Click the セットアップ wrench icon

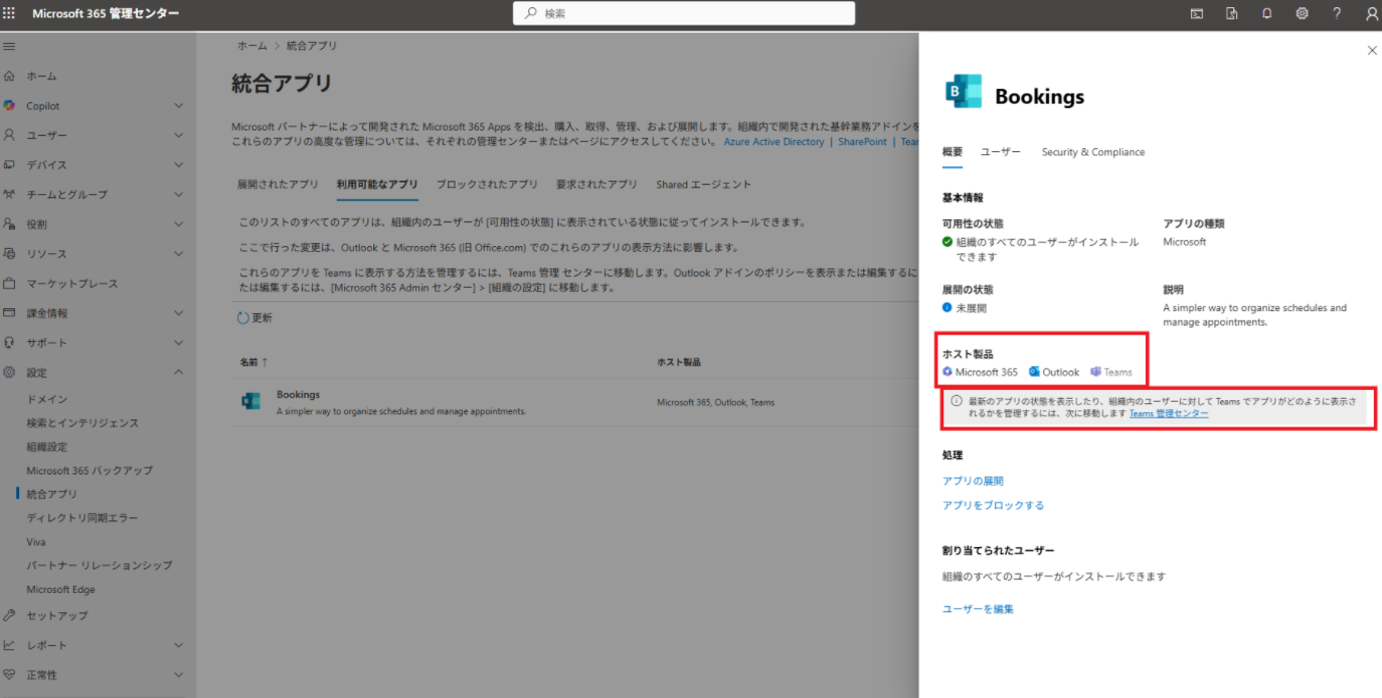[9, 615]
